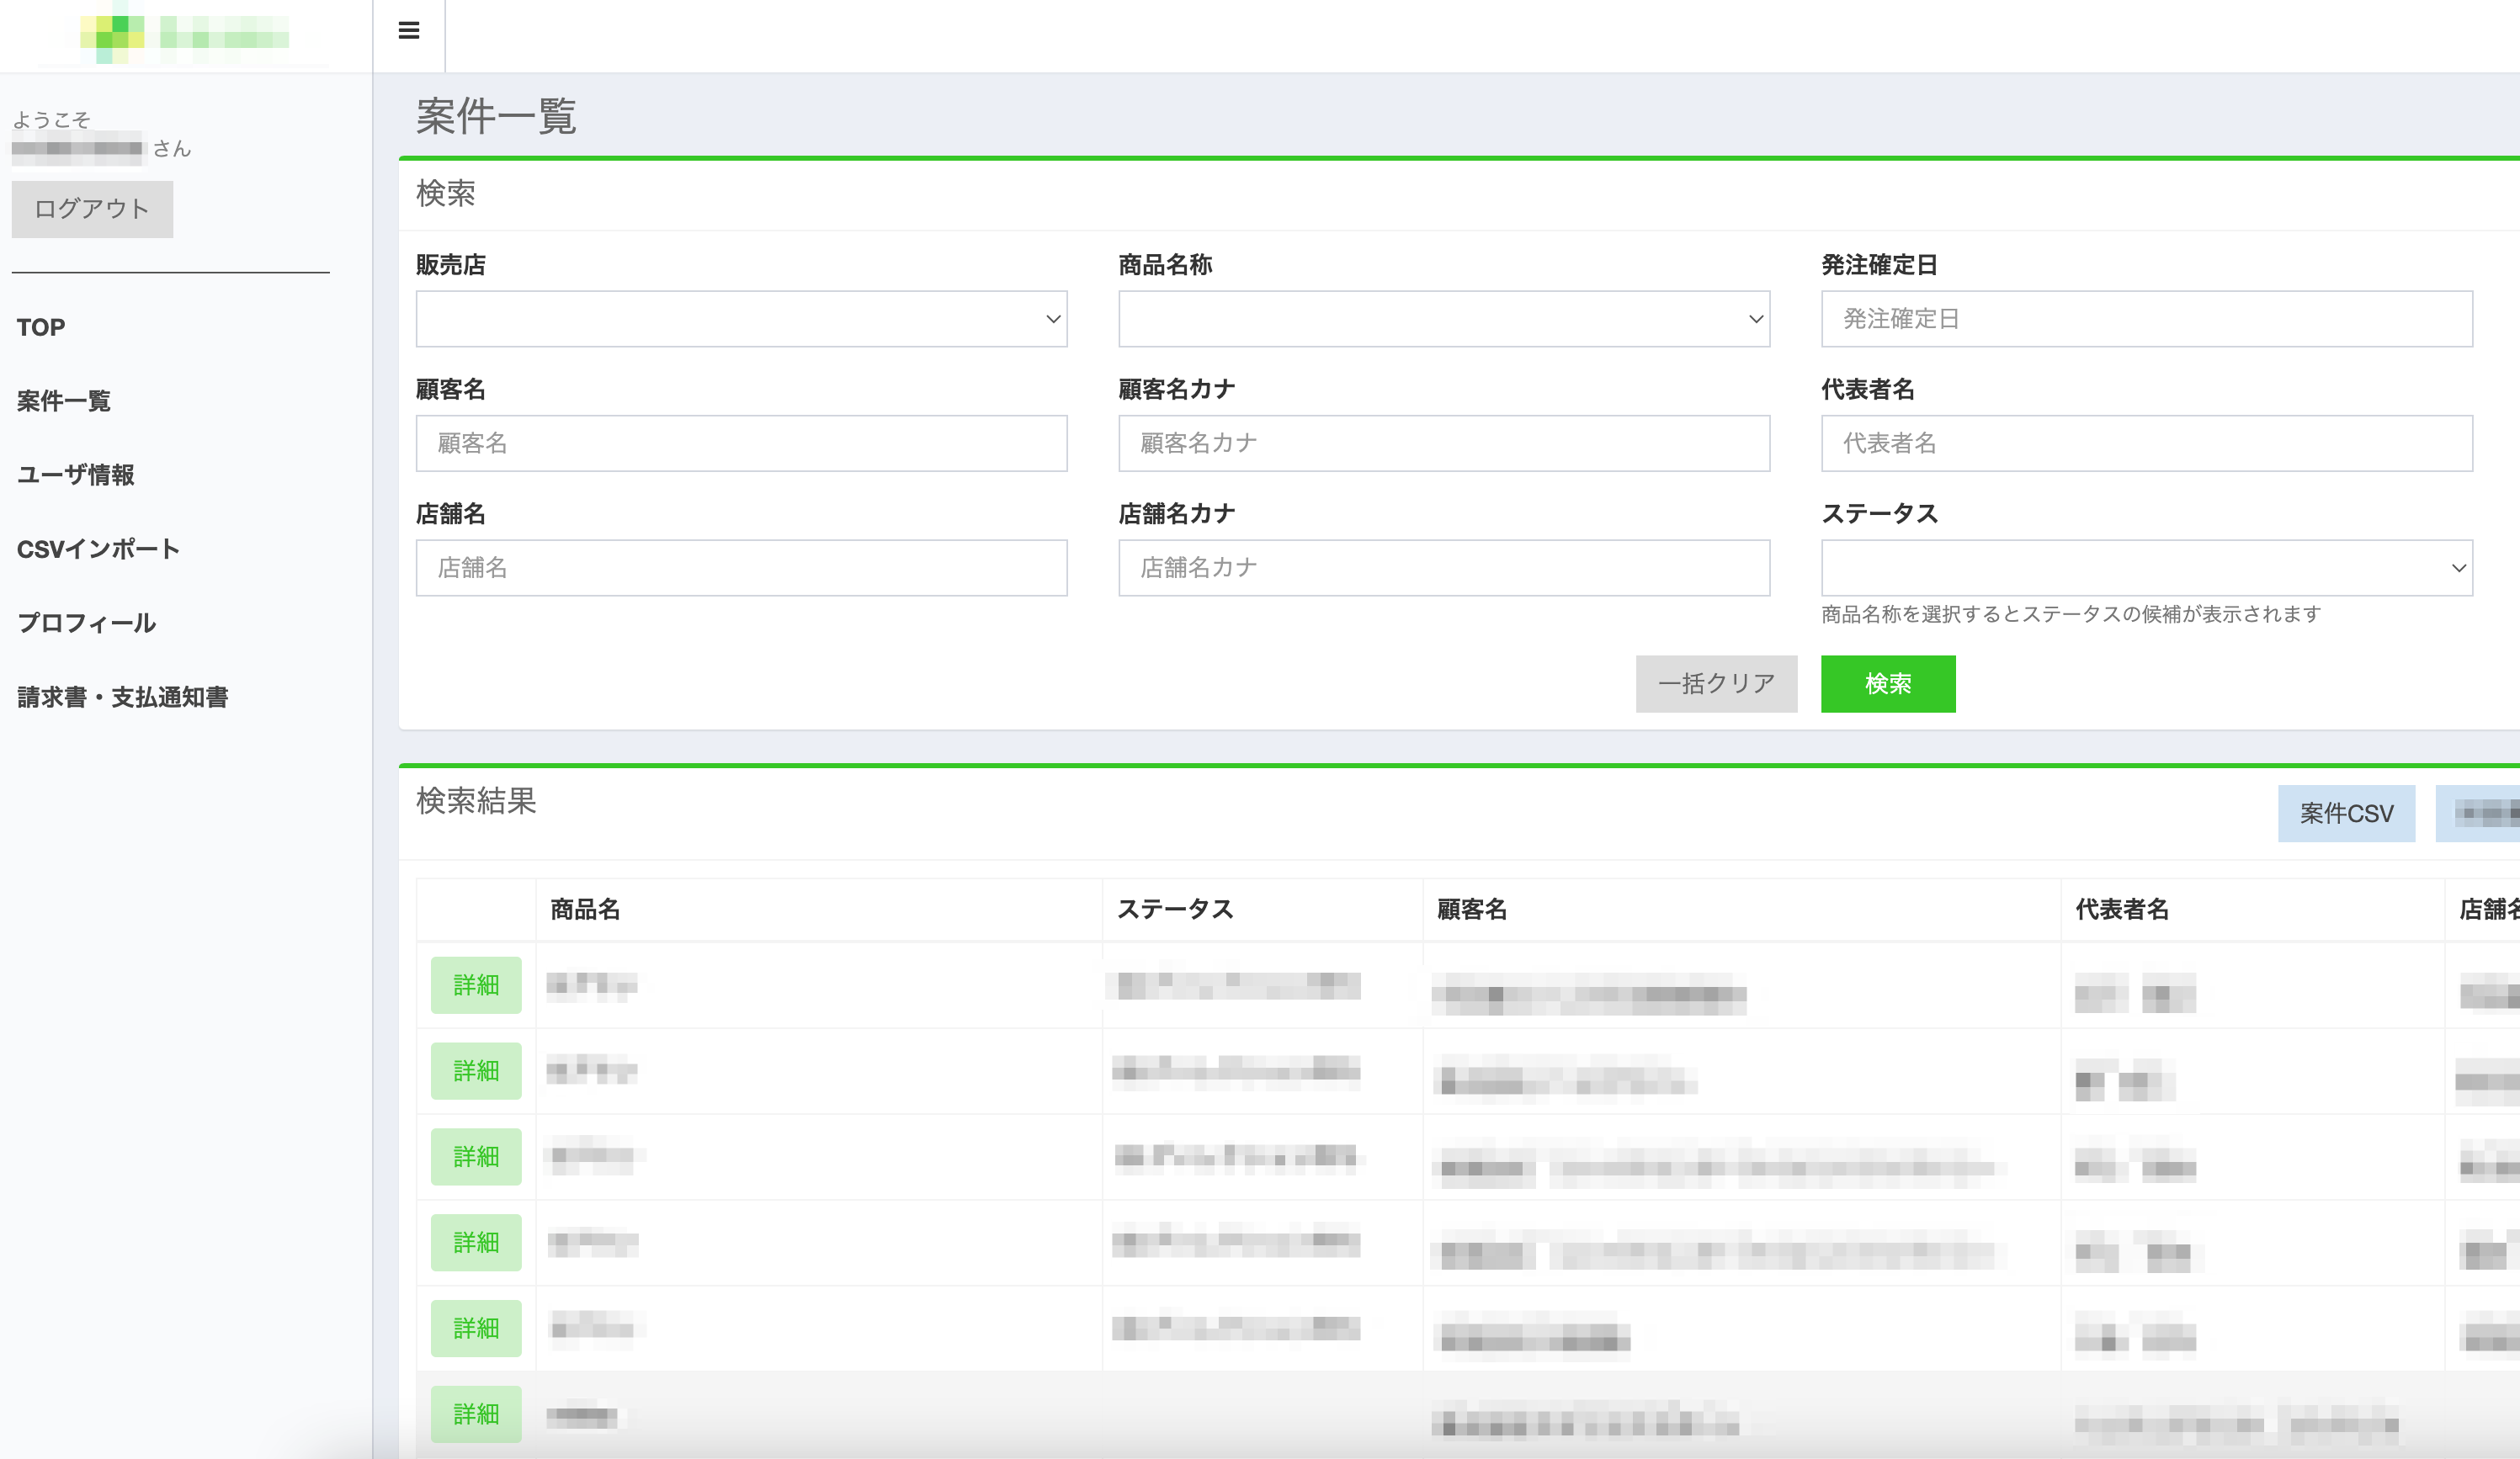Image resolution: width=2520 pixels, height=1459 pixels.
Task: Click into the 顧客名 text field
Action: (741, 443)
